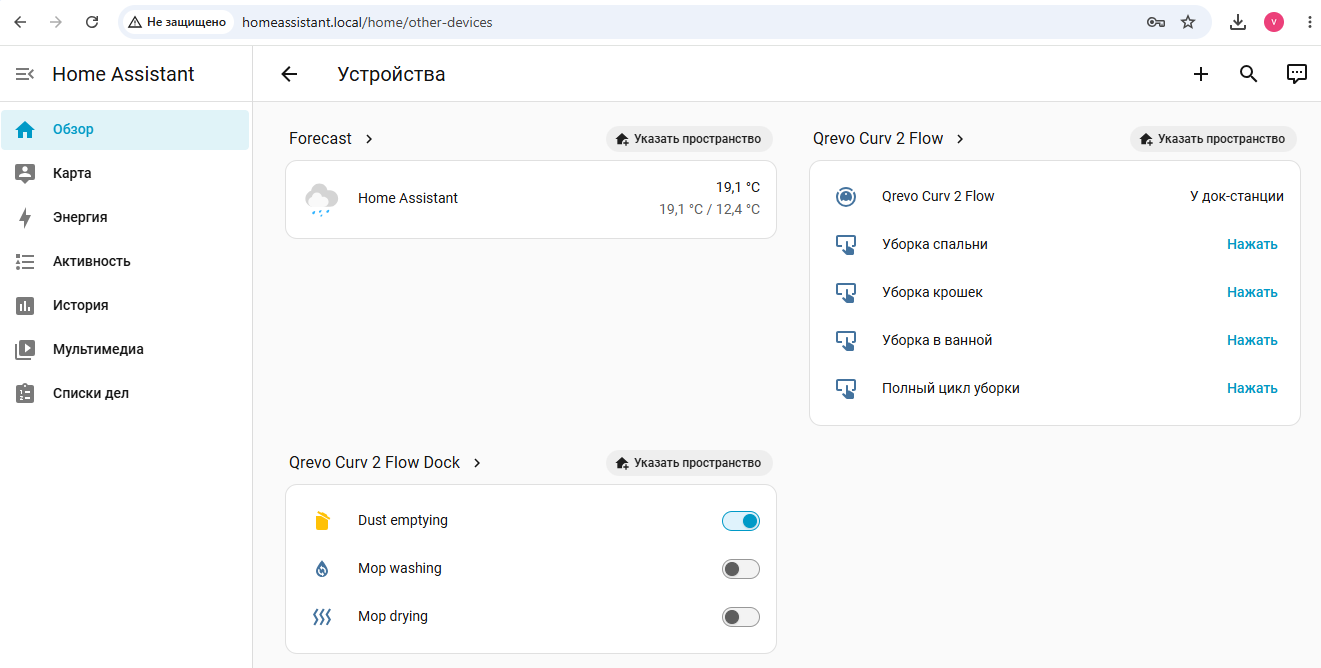Select Обзор in the sidebar
The width and height of the screenshot is (1321, 668).
click(125, 129)
